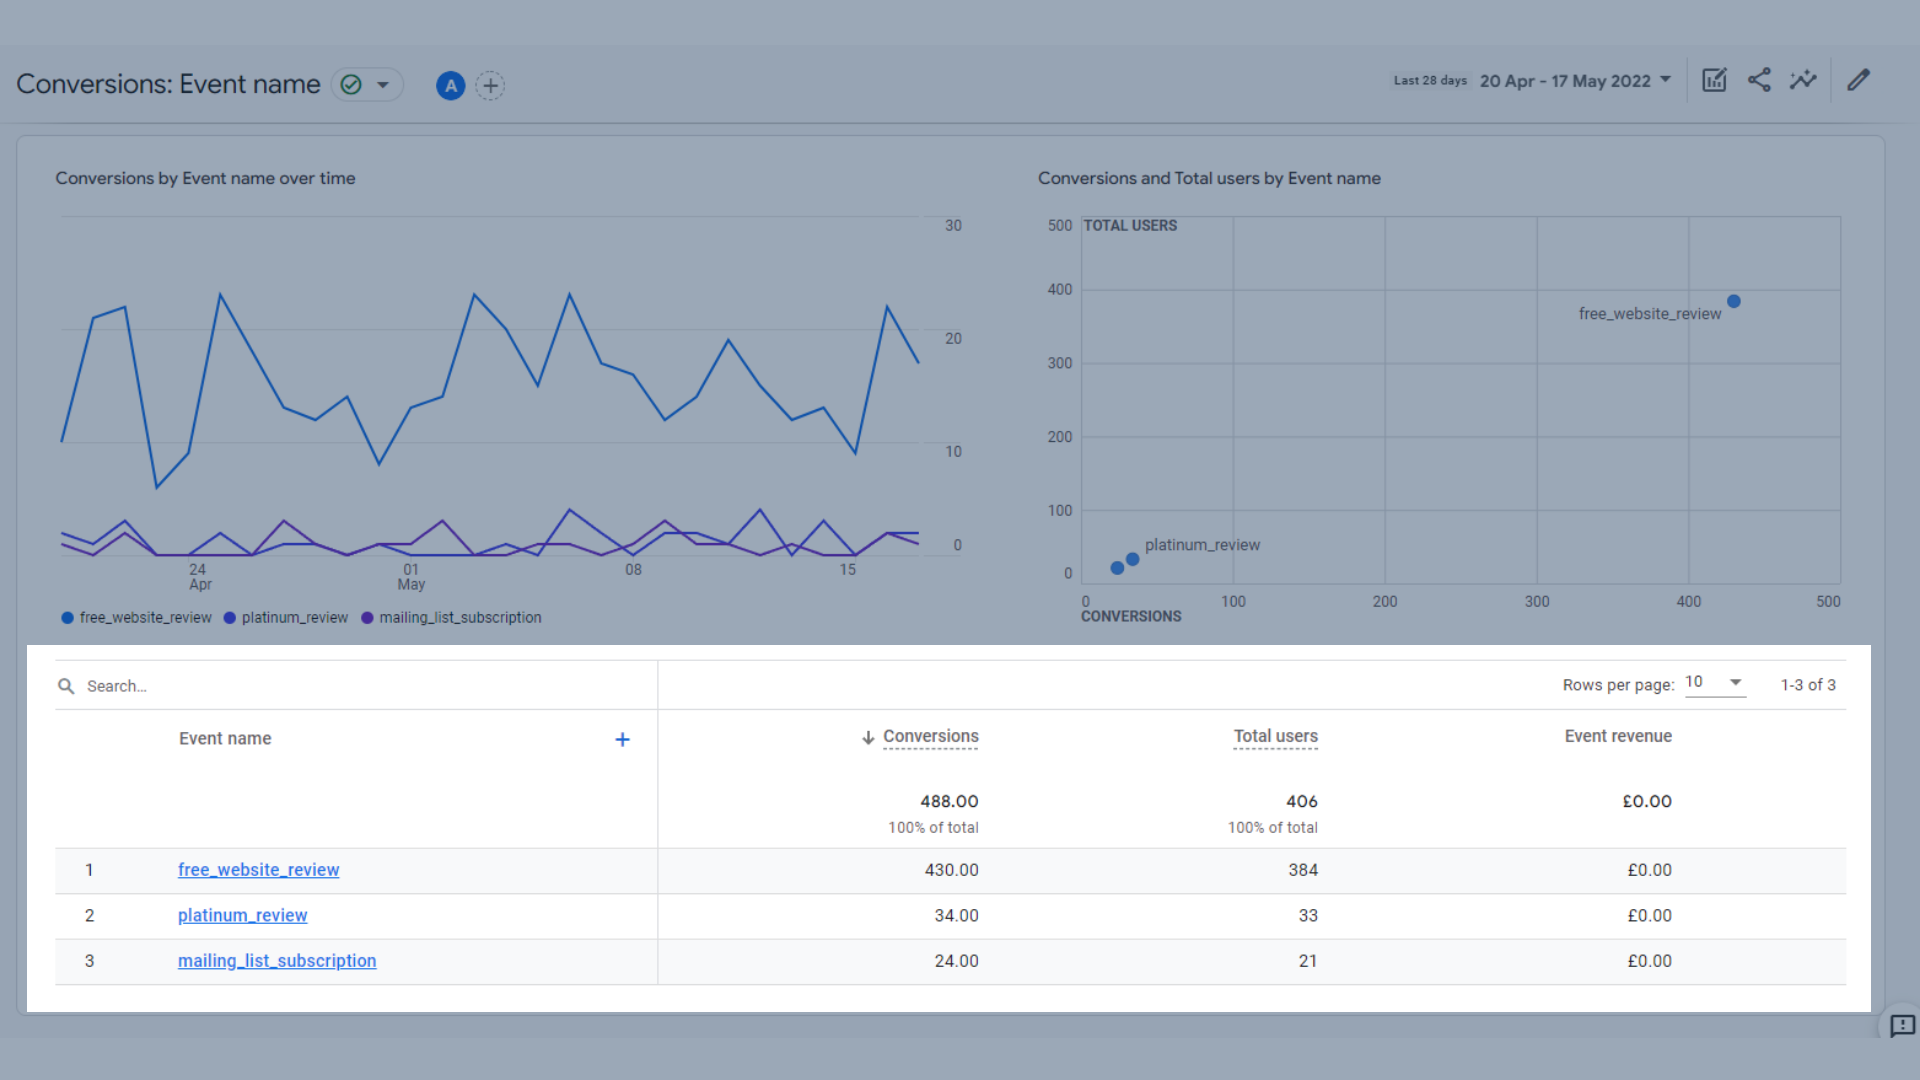The width and height of the screenshot is (1920, 1080).
Task: Expand the date range dropdown
Action: tap(1575, 81)
